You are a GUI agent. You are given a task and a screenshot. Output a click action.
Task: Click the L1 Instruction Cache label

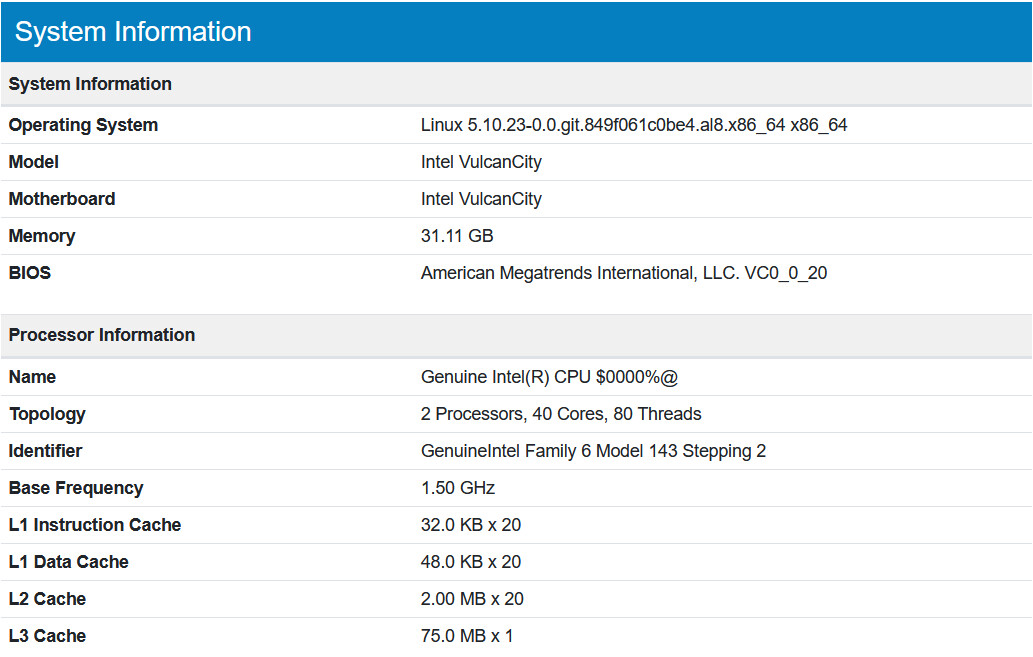pos(95,525)
